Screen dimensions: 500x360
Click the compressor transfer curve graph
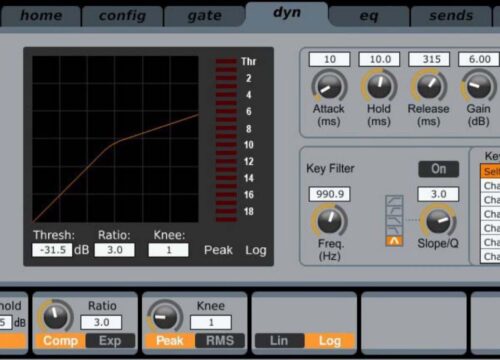[x=115, y=139]
